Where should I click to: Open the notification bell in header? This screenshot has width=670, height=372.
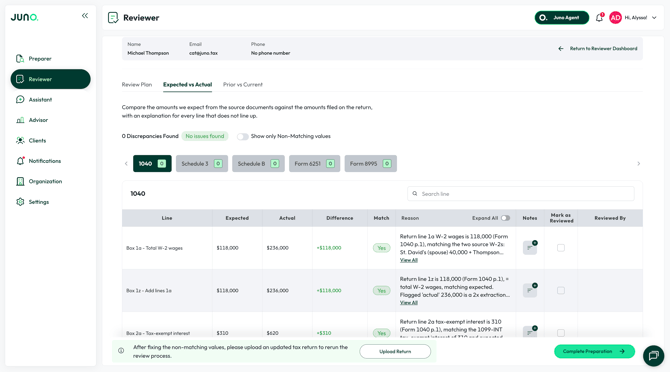pos(599,18)
